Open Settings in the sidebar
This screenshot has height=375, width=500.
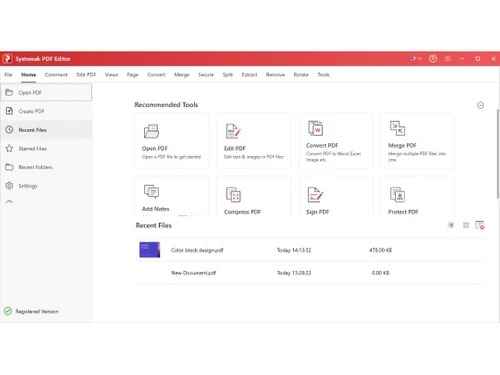pyautogui.click(x=46, y=186)
